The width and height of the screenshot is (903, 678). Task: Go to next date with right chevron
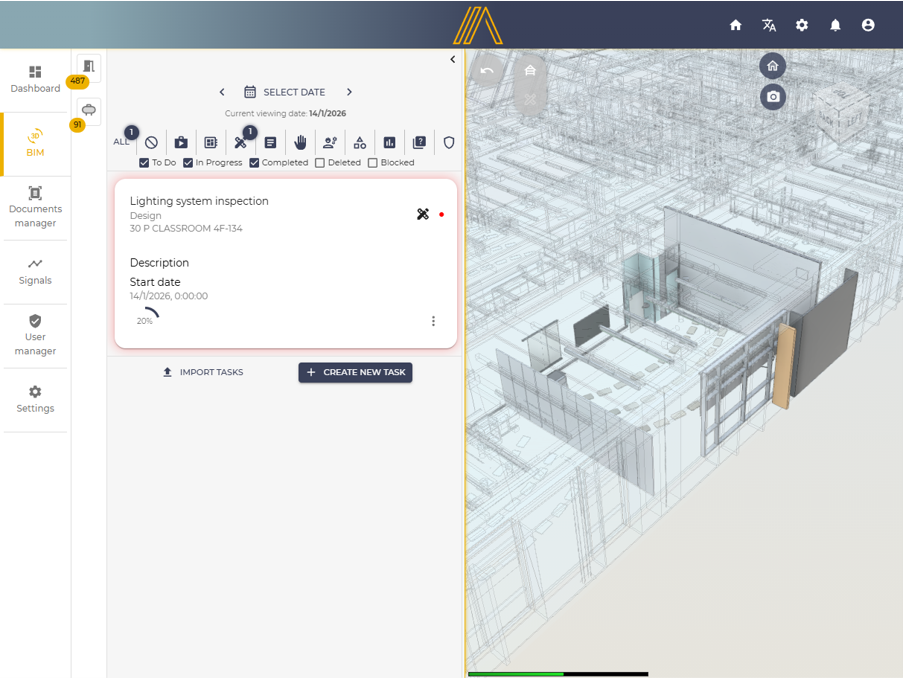pyautogui.click(x=349, y=92)
